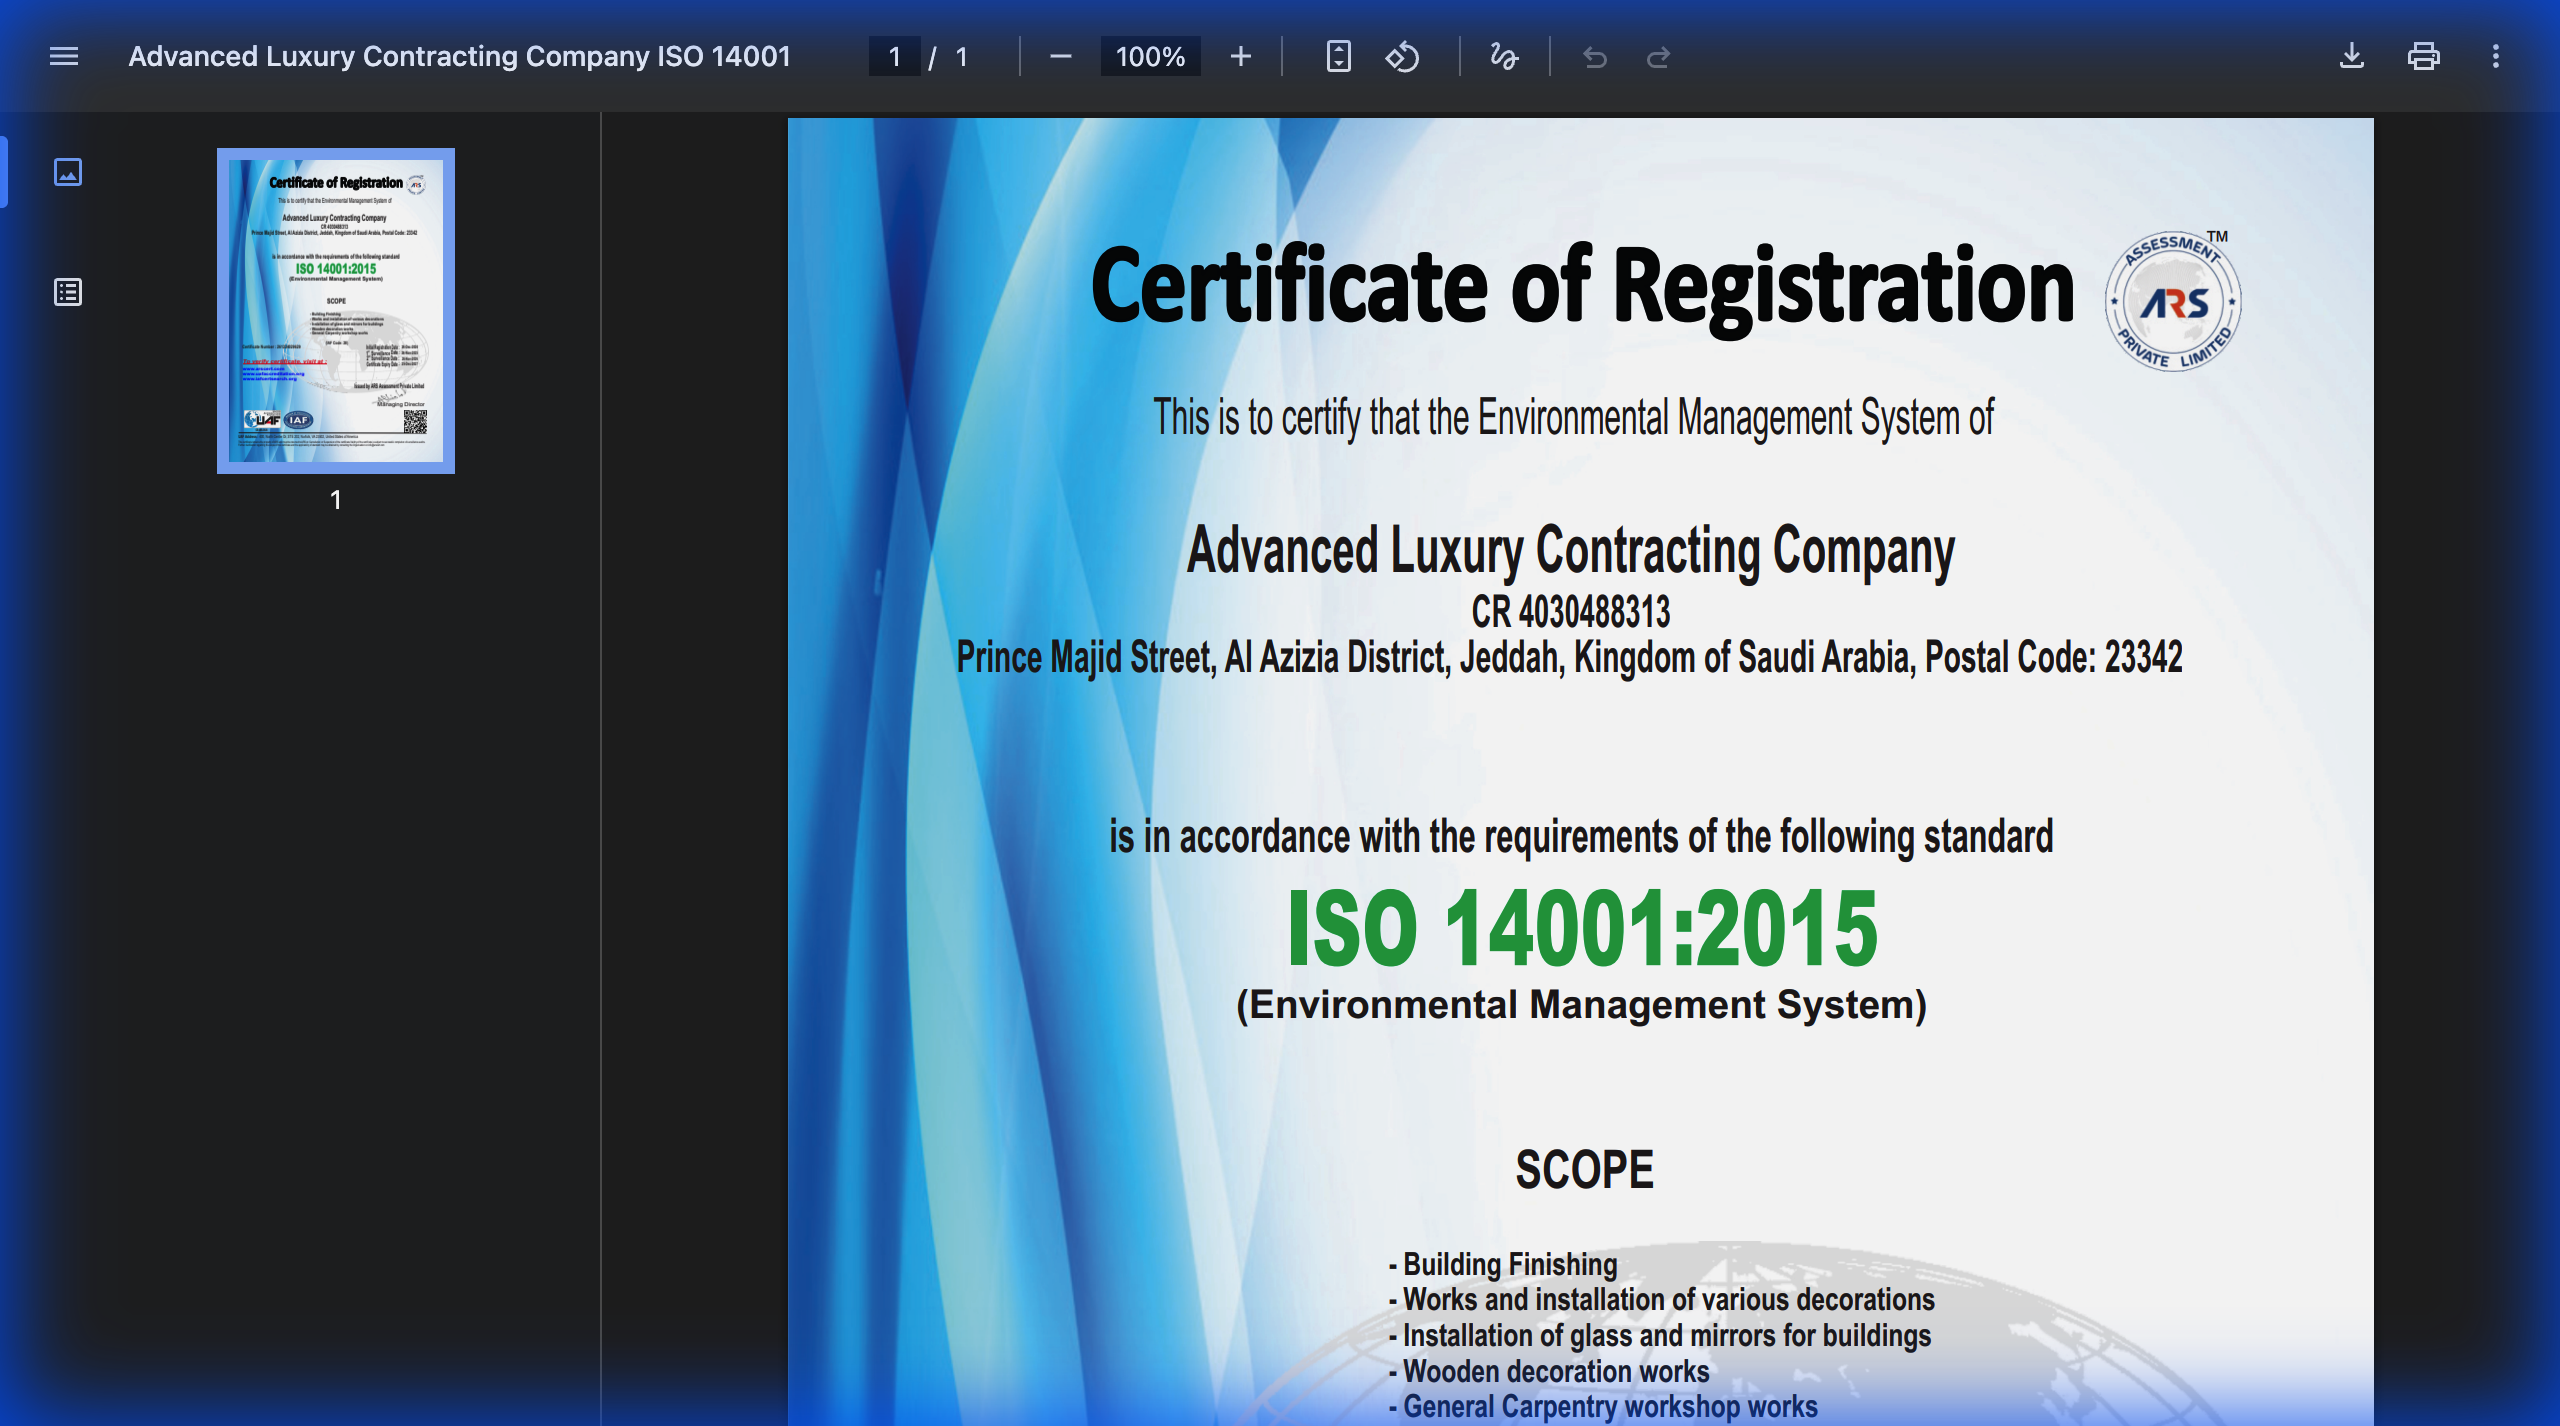This screenshot has height=1426, width=2560.
Task: Print the certificate document
Action: coord(2424,57)
